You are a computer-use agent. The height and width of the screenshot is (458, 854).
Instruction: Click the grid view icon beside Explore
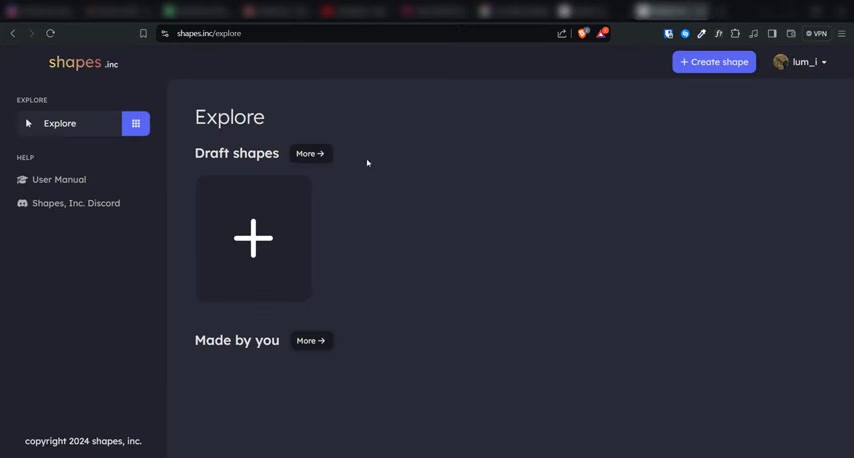pyautogui.click(x=136, y=124)
